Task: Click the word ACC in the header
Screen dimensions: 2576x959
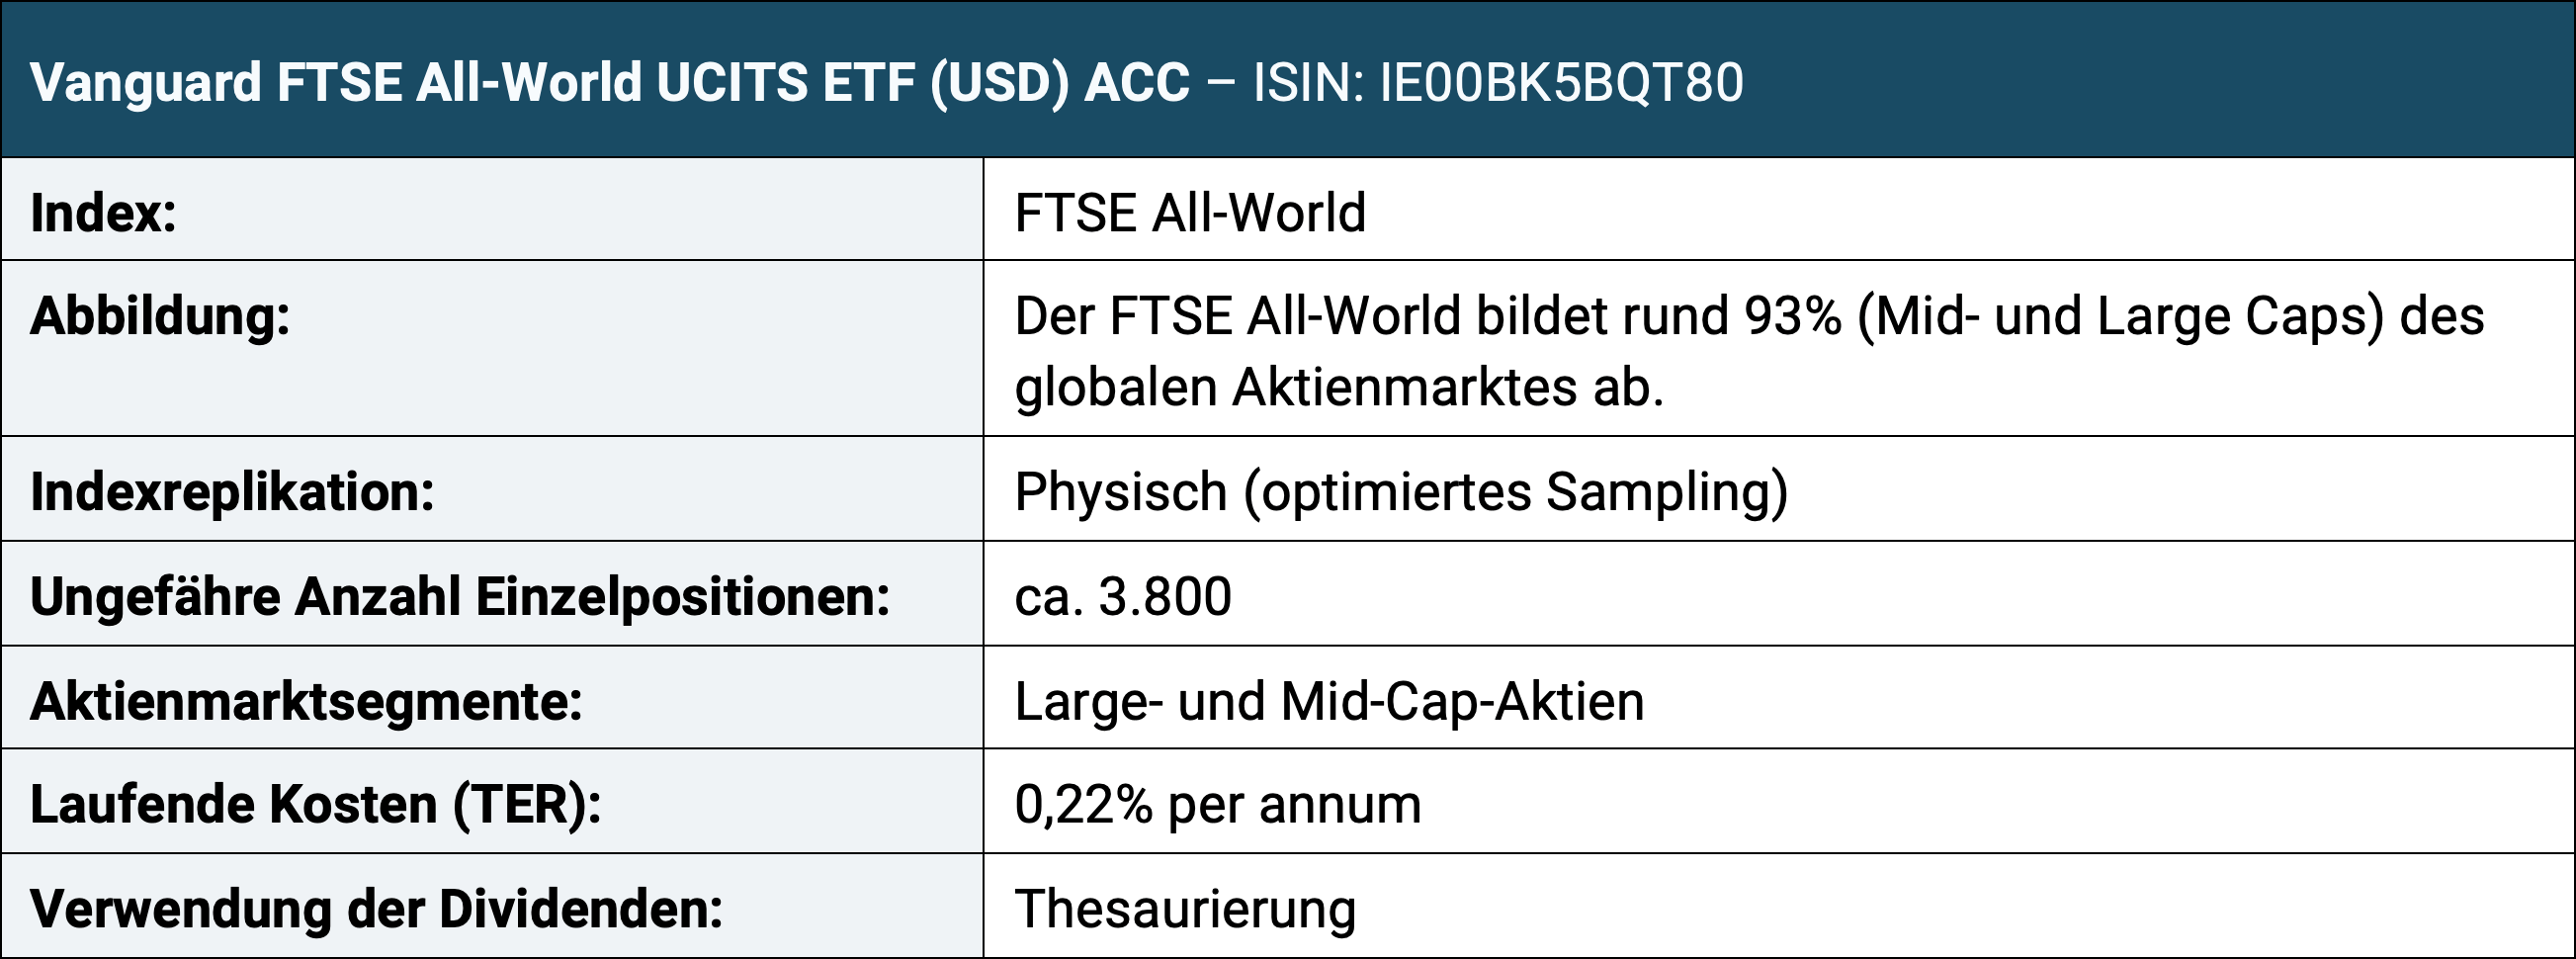Action: (x=1137, y=82)
